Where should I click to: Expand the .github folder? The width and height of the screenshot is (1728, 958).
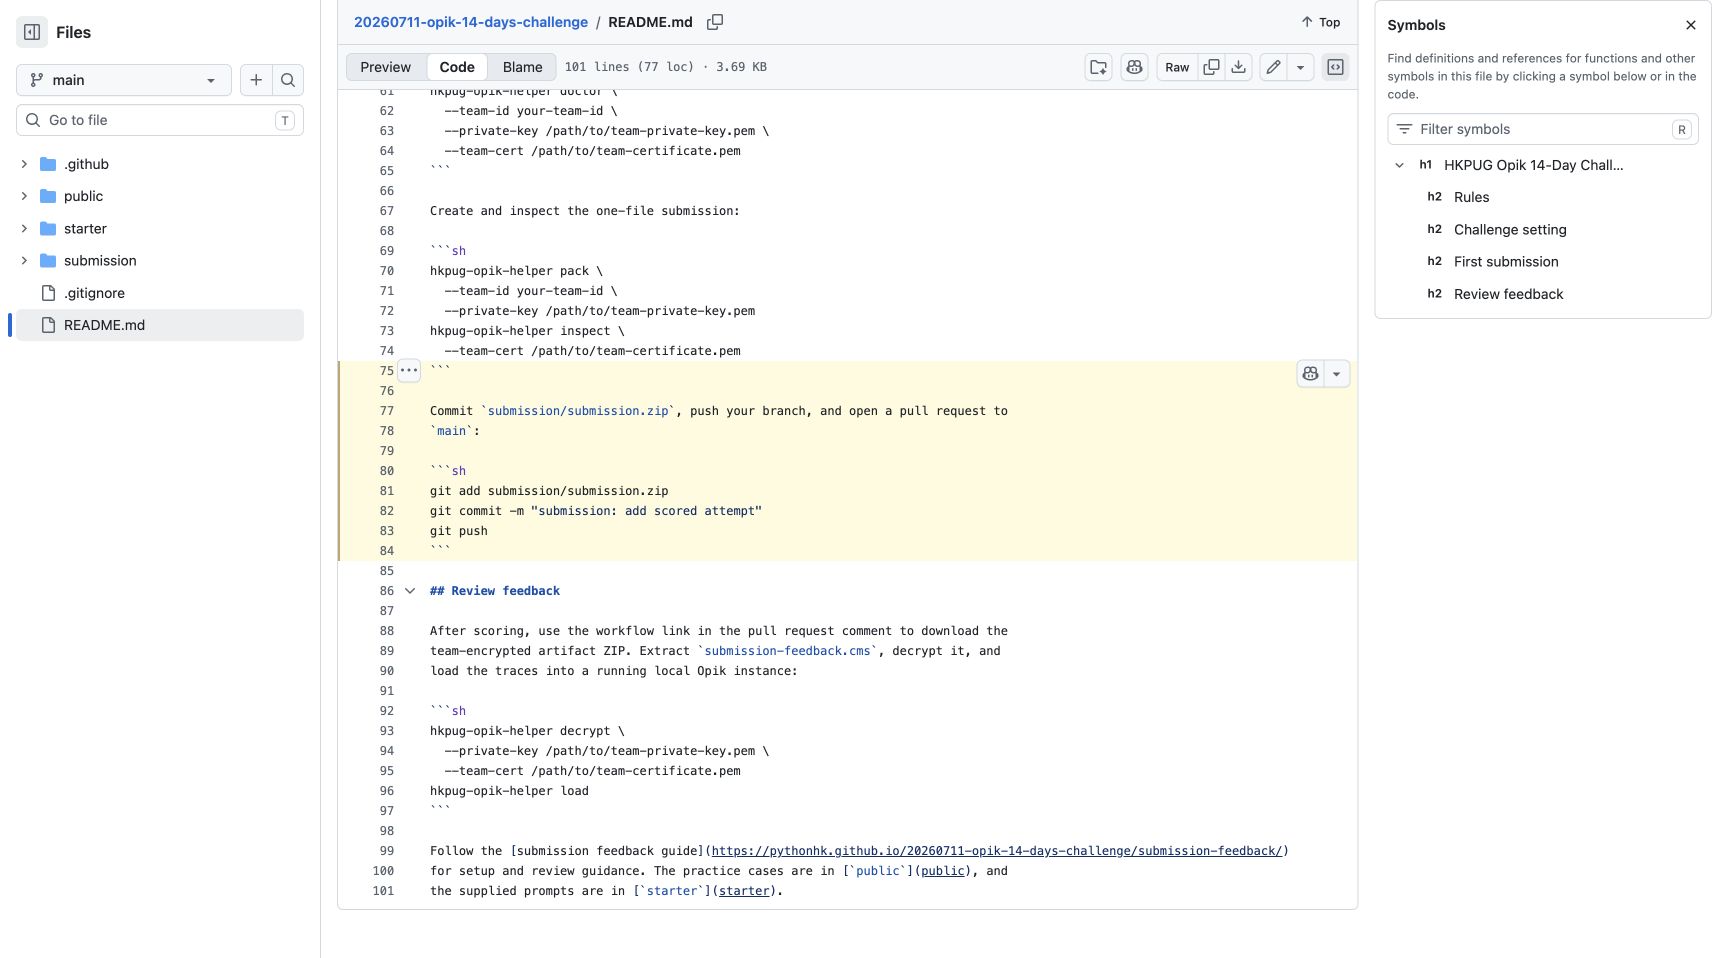24,164
